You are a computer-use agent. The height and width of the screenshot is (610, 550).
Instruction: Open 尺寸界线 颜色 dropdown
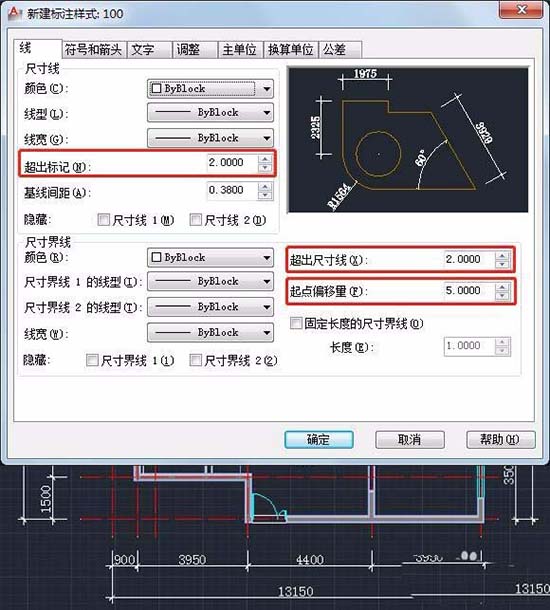coord(210,258)
